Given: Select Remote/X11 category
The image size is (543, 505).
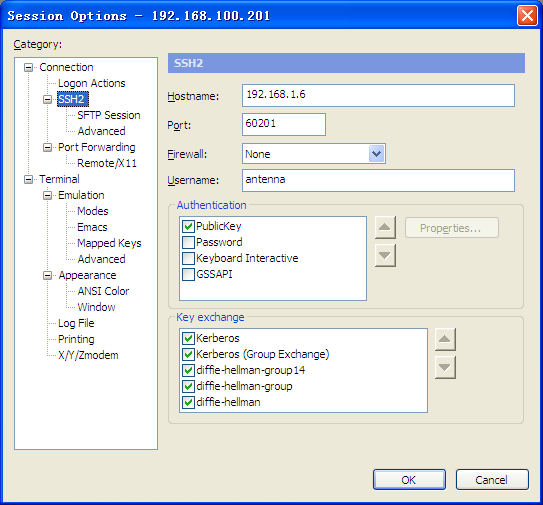Looking at the screenshot, I should pos(107,163).
